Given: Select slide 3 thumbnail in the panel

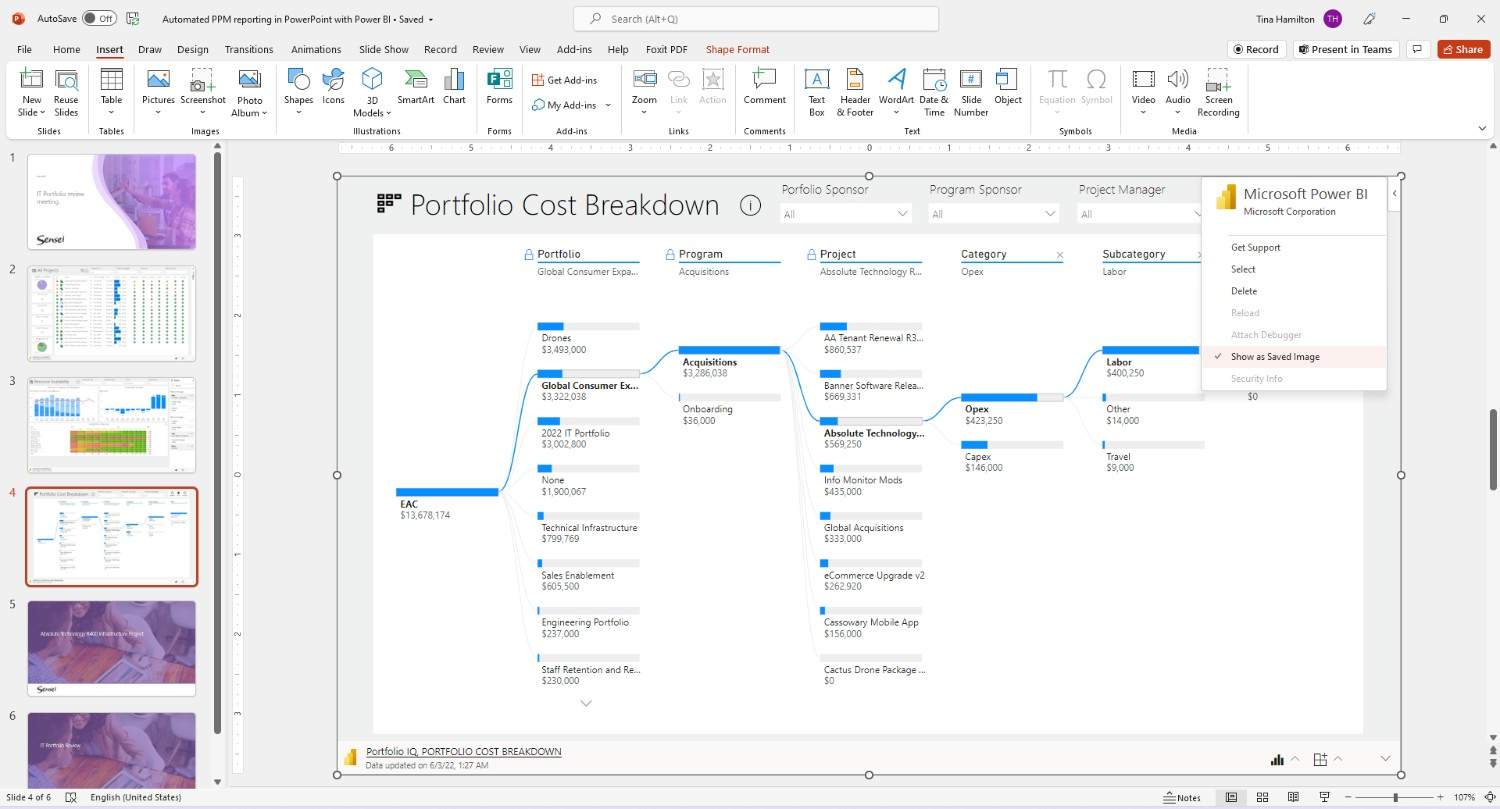Looking at the screenshot, I should (112, 424).
